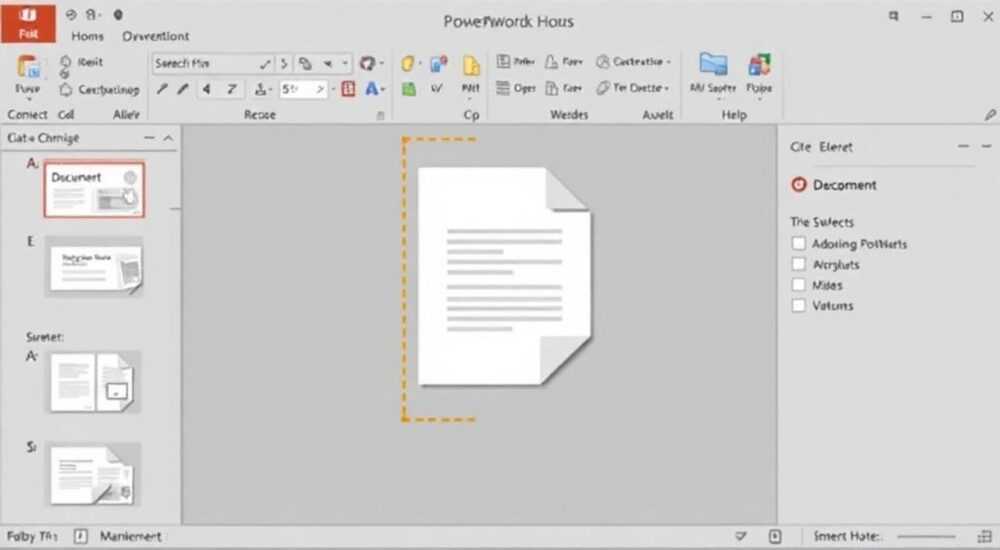Adjust the Smert Hate slider
This screenshot has width=1000, height=550.
pos(926,537)
